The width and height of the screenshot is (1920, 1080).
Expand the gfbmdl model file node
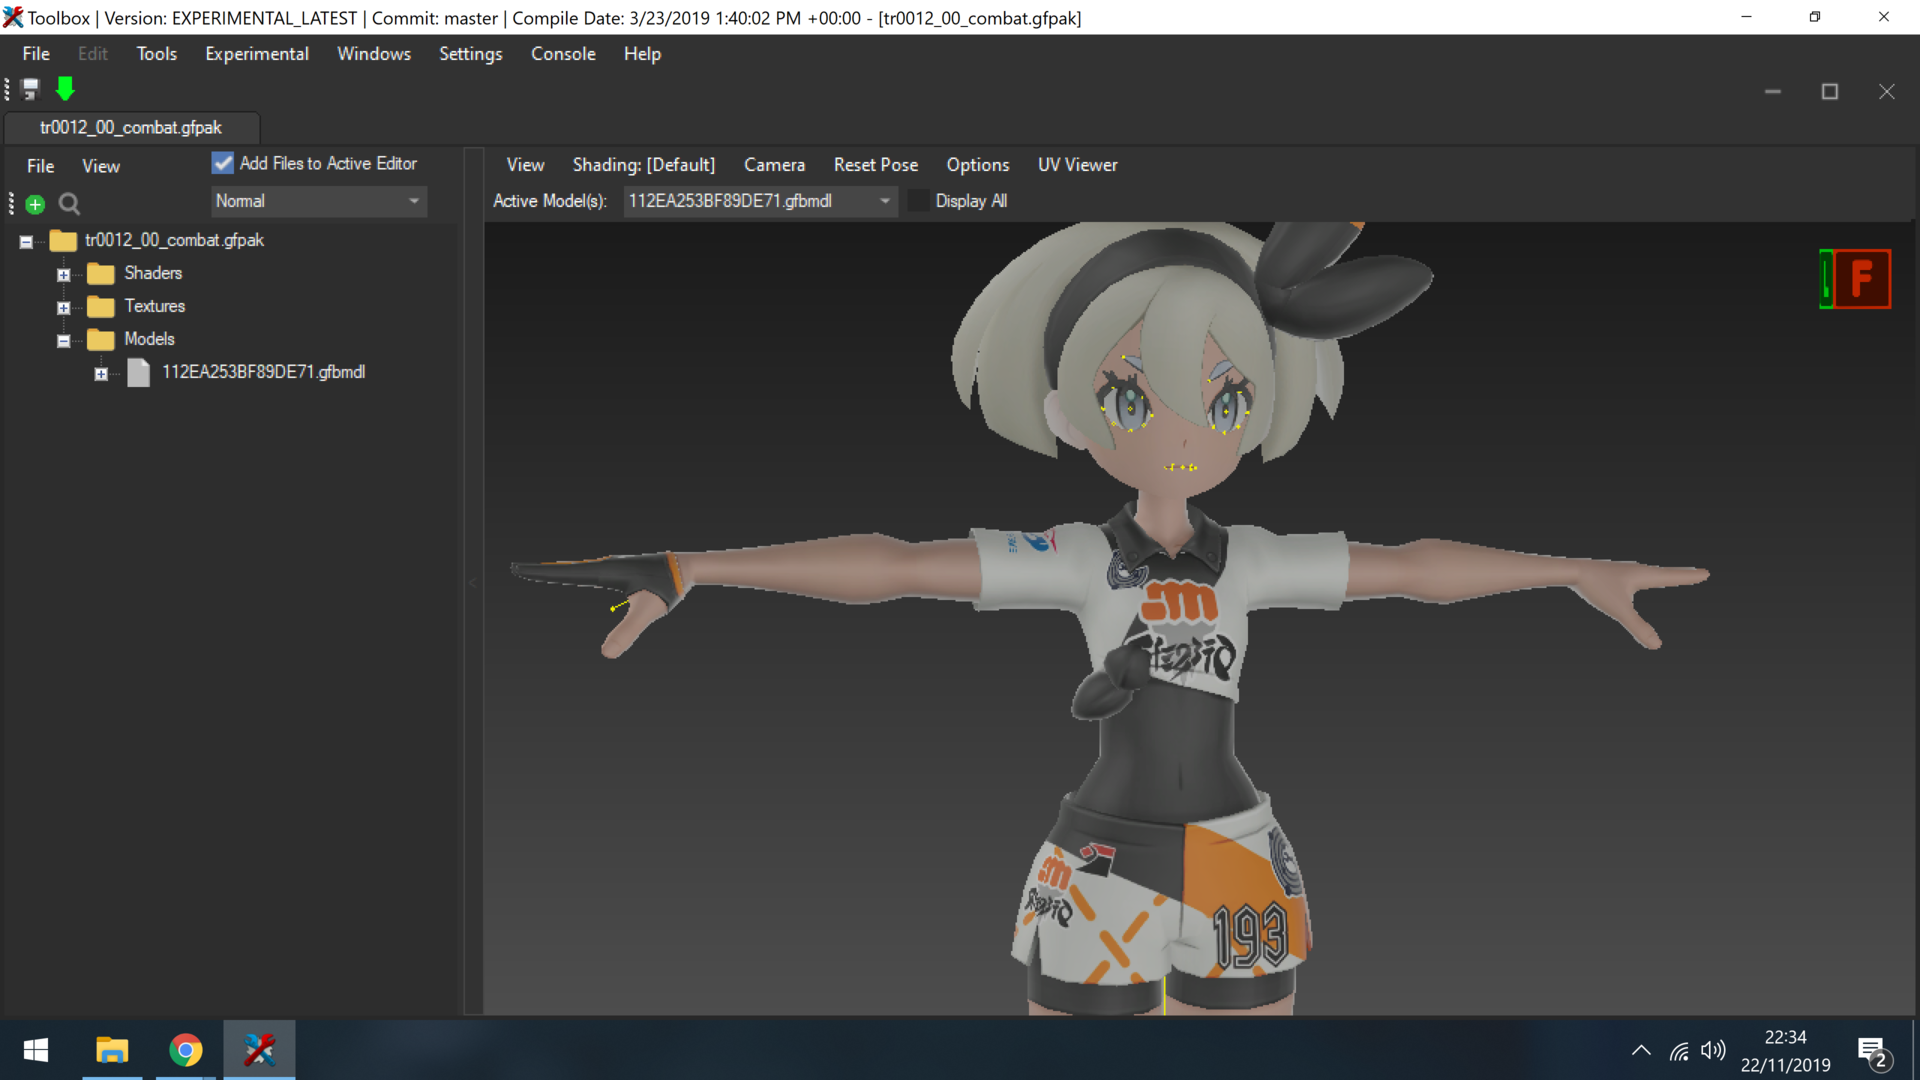pyautogui.click(x=101, y=373)
